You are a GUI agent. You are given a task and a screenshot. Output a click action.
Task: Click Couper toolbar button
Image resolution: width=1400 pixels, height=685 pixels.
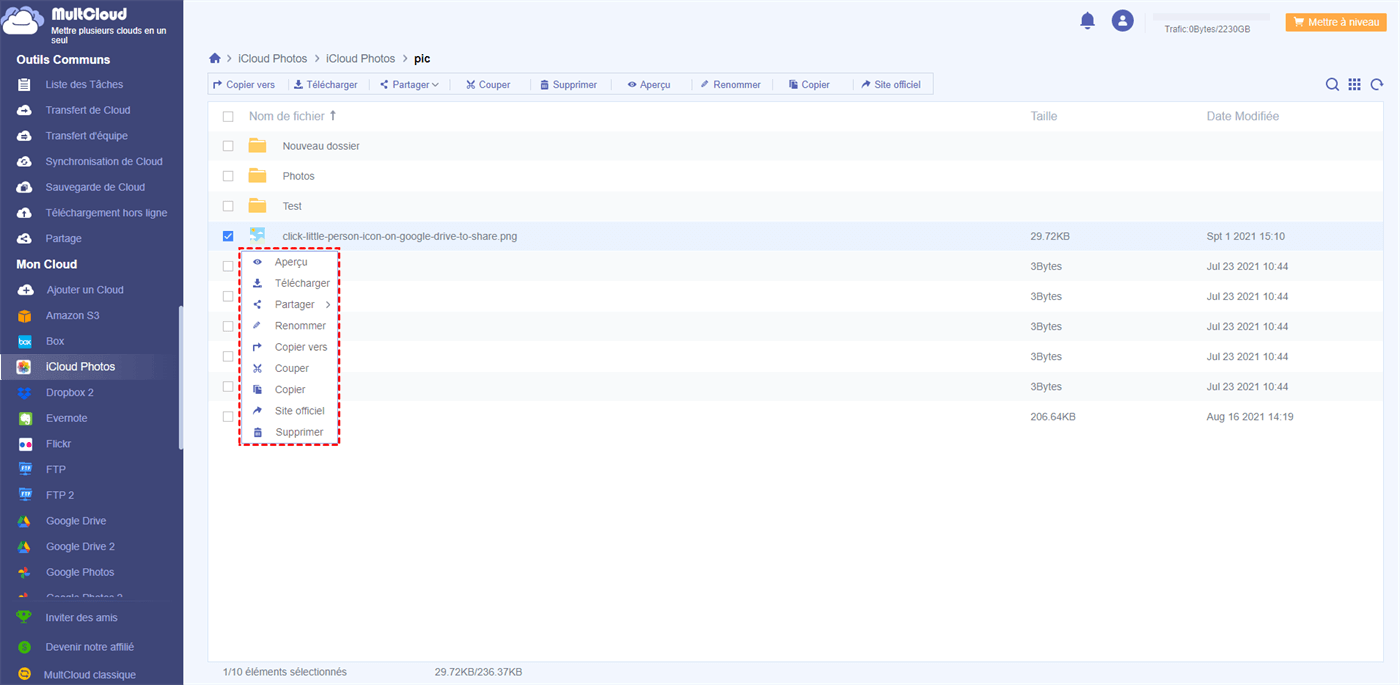488,85
